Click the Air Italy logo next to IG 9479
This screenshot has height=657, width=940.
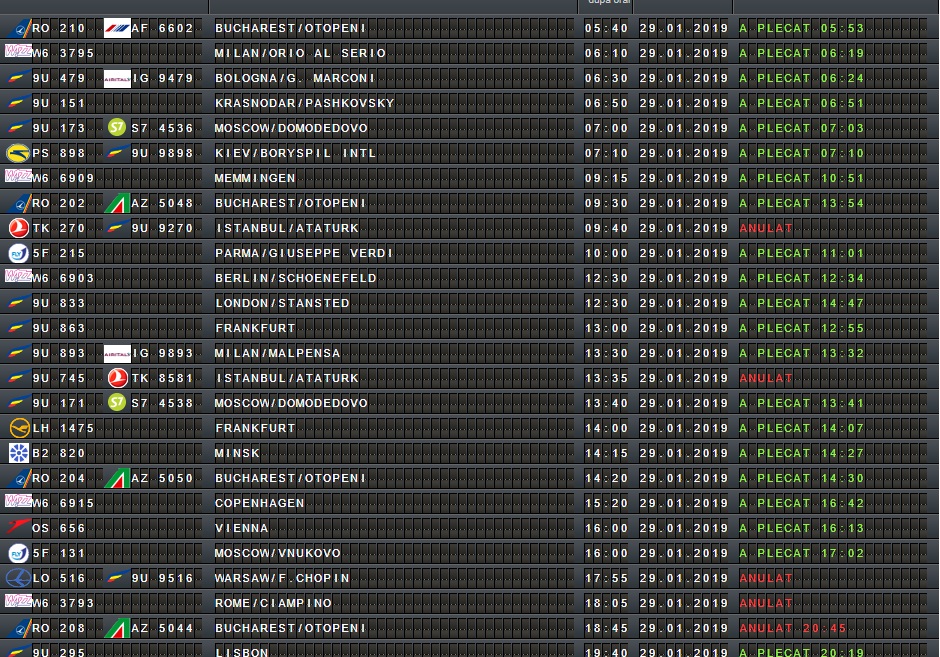(117, 78)
